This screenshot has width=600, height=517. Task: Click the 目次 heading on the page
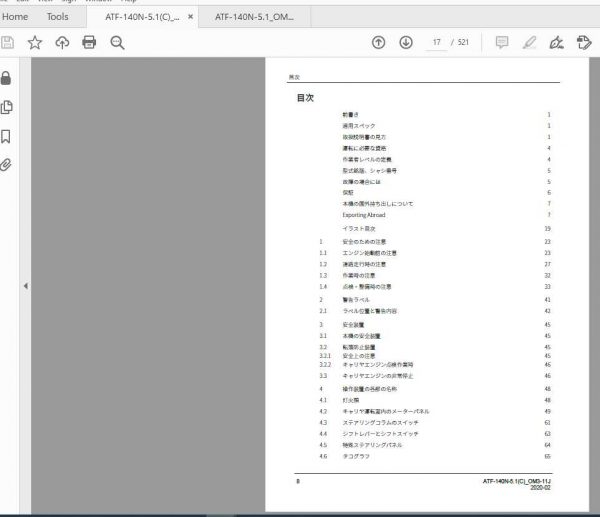pos(305,98)
